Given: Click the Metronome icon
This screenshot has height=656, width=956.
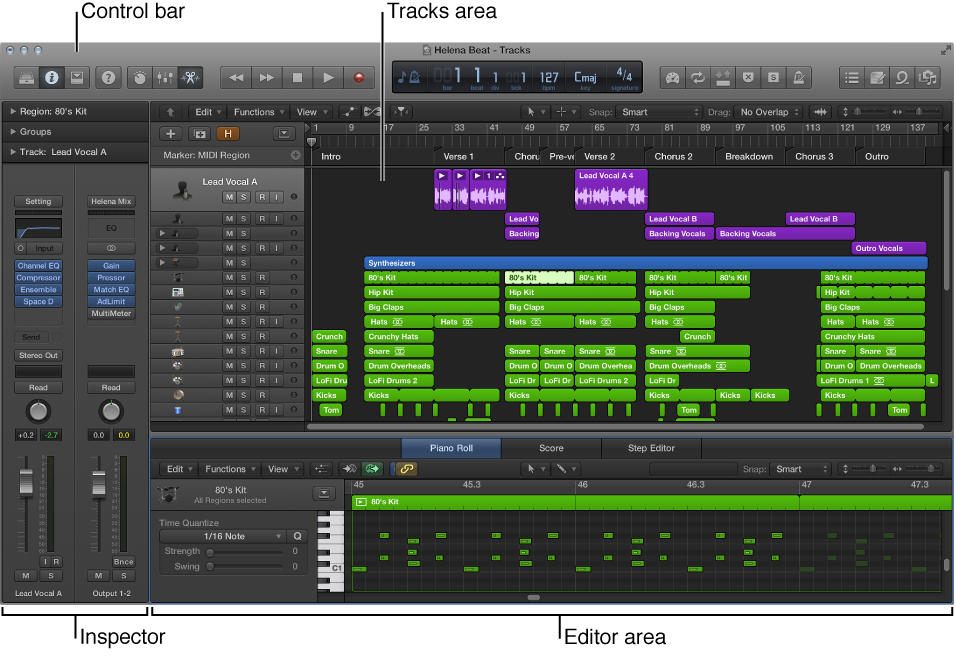Looking at the screenshot, I should pyautogui.click(x=797, y=77).
